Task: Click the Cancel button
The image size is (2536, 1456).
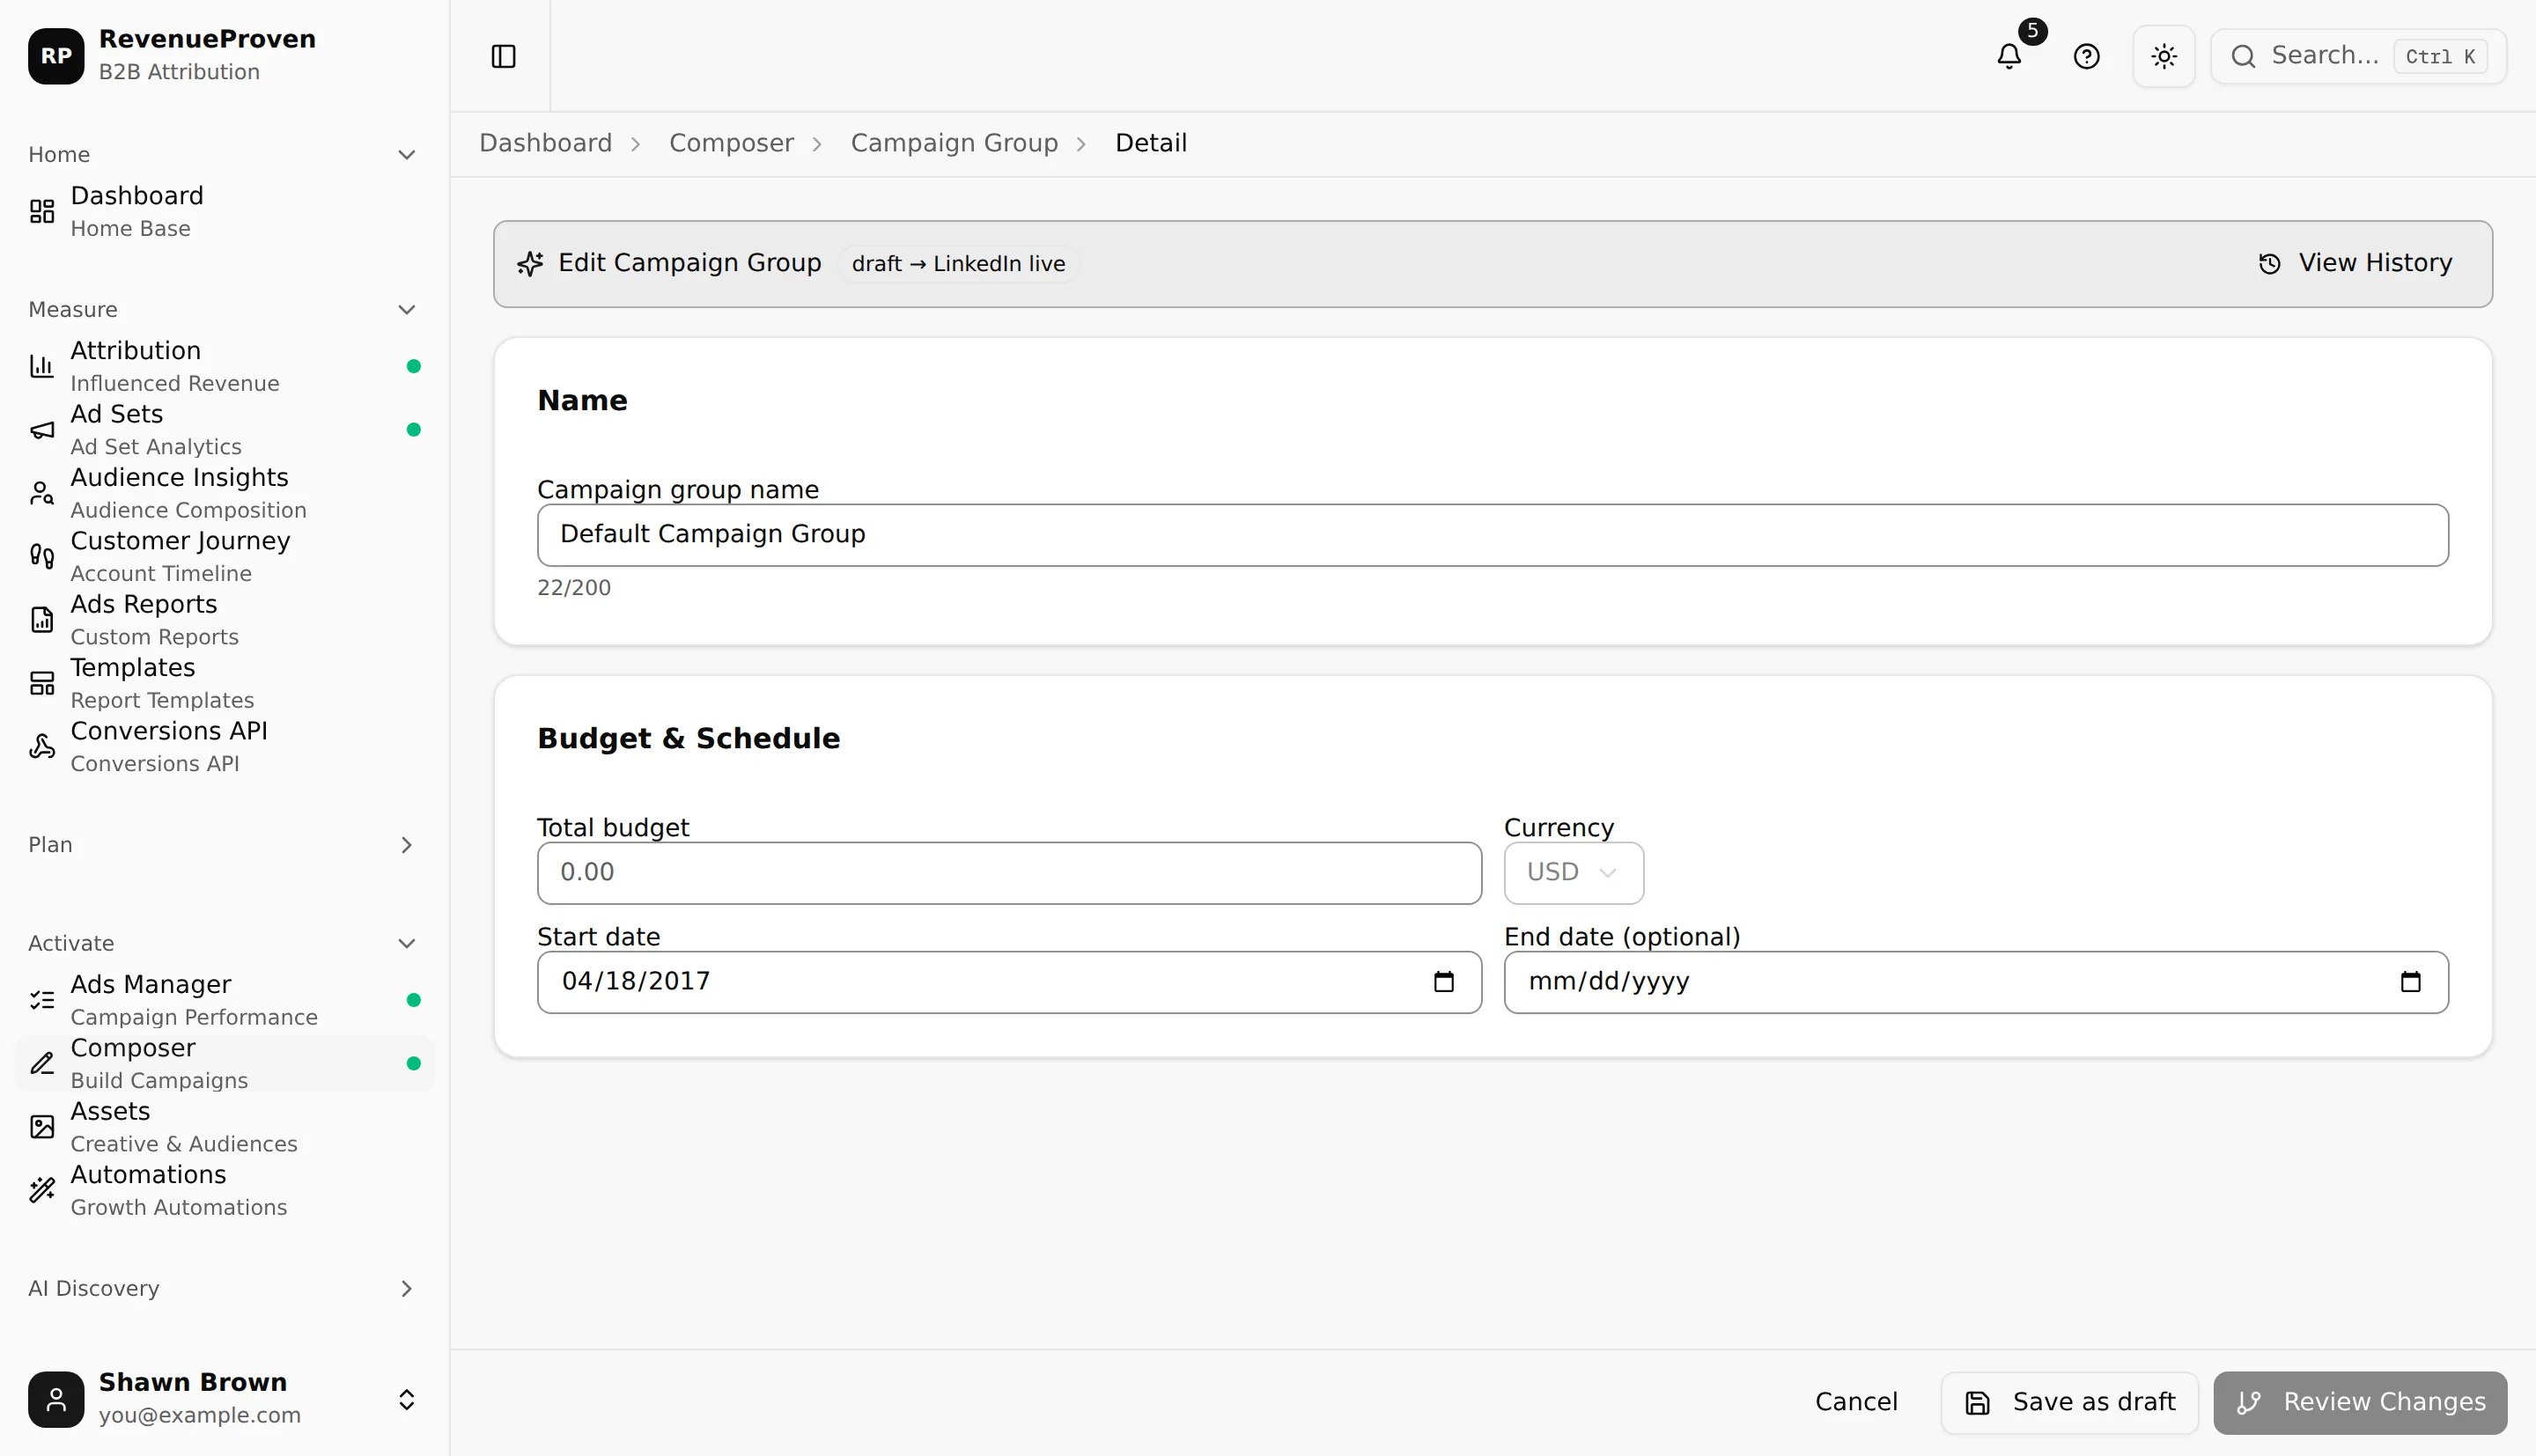Action: [x=1856, y=1402]
